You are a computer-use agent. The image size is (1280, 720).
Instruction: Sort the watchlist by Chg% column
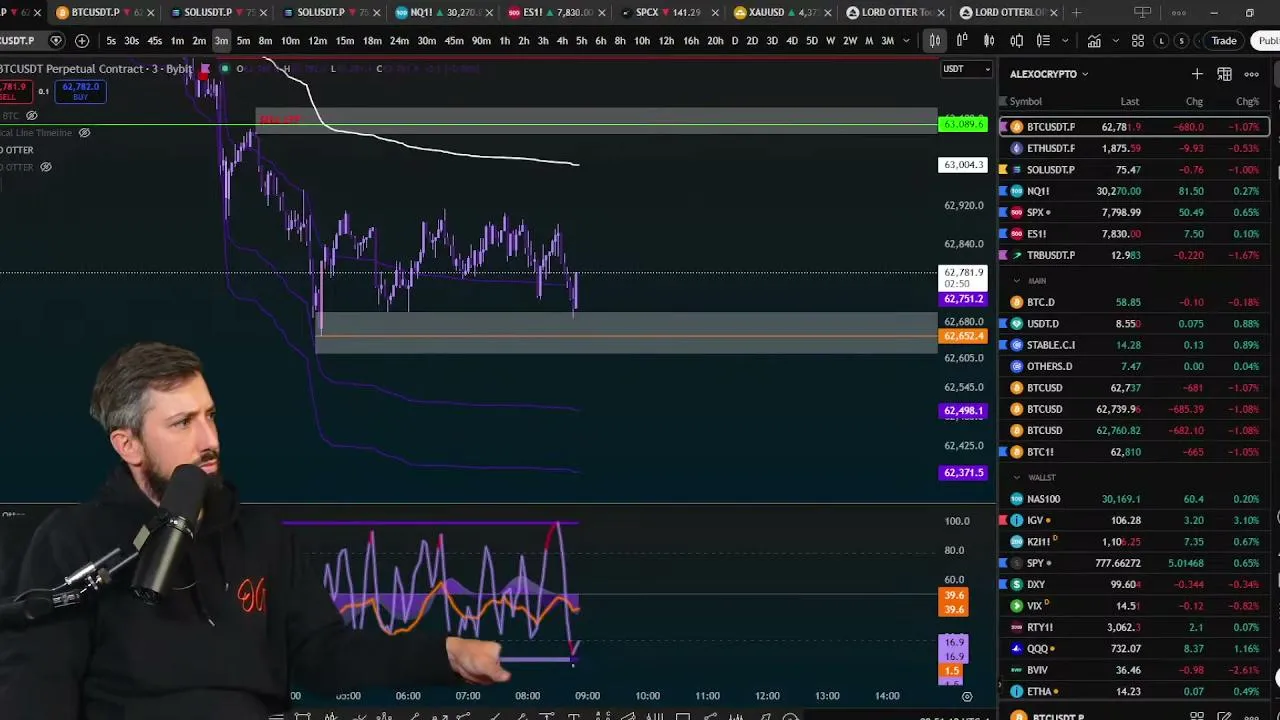(x=1247, y=101)
